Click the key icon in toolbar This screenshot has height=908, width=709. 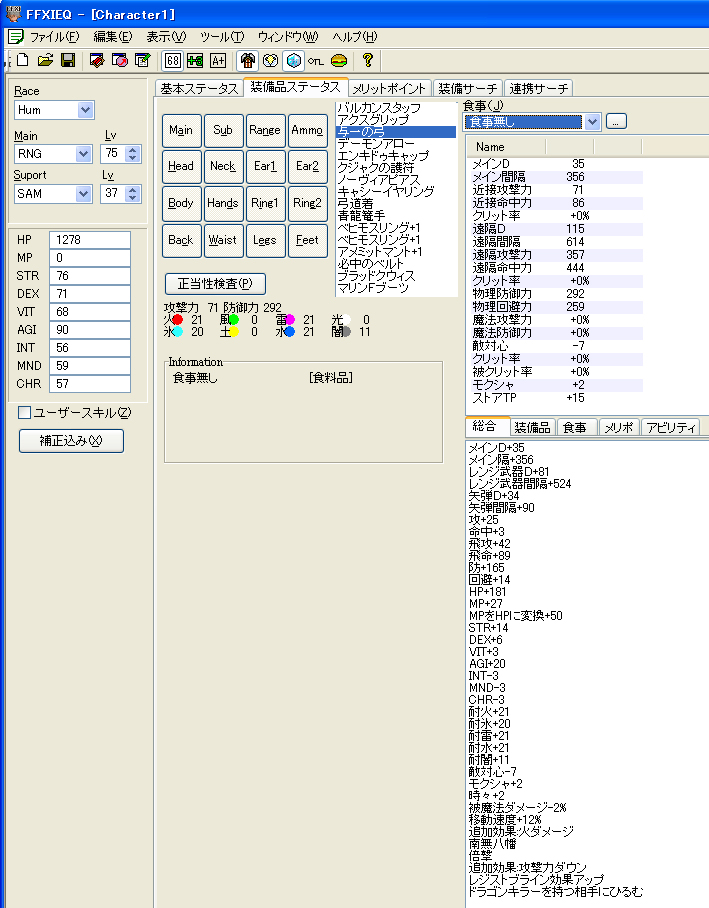[316, 61]
